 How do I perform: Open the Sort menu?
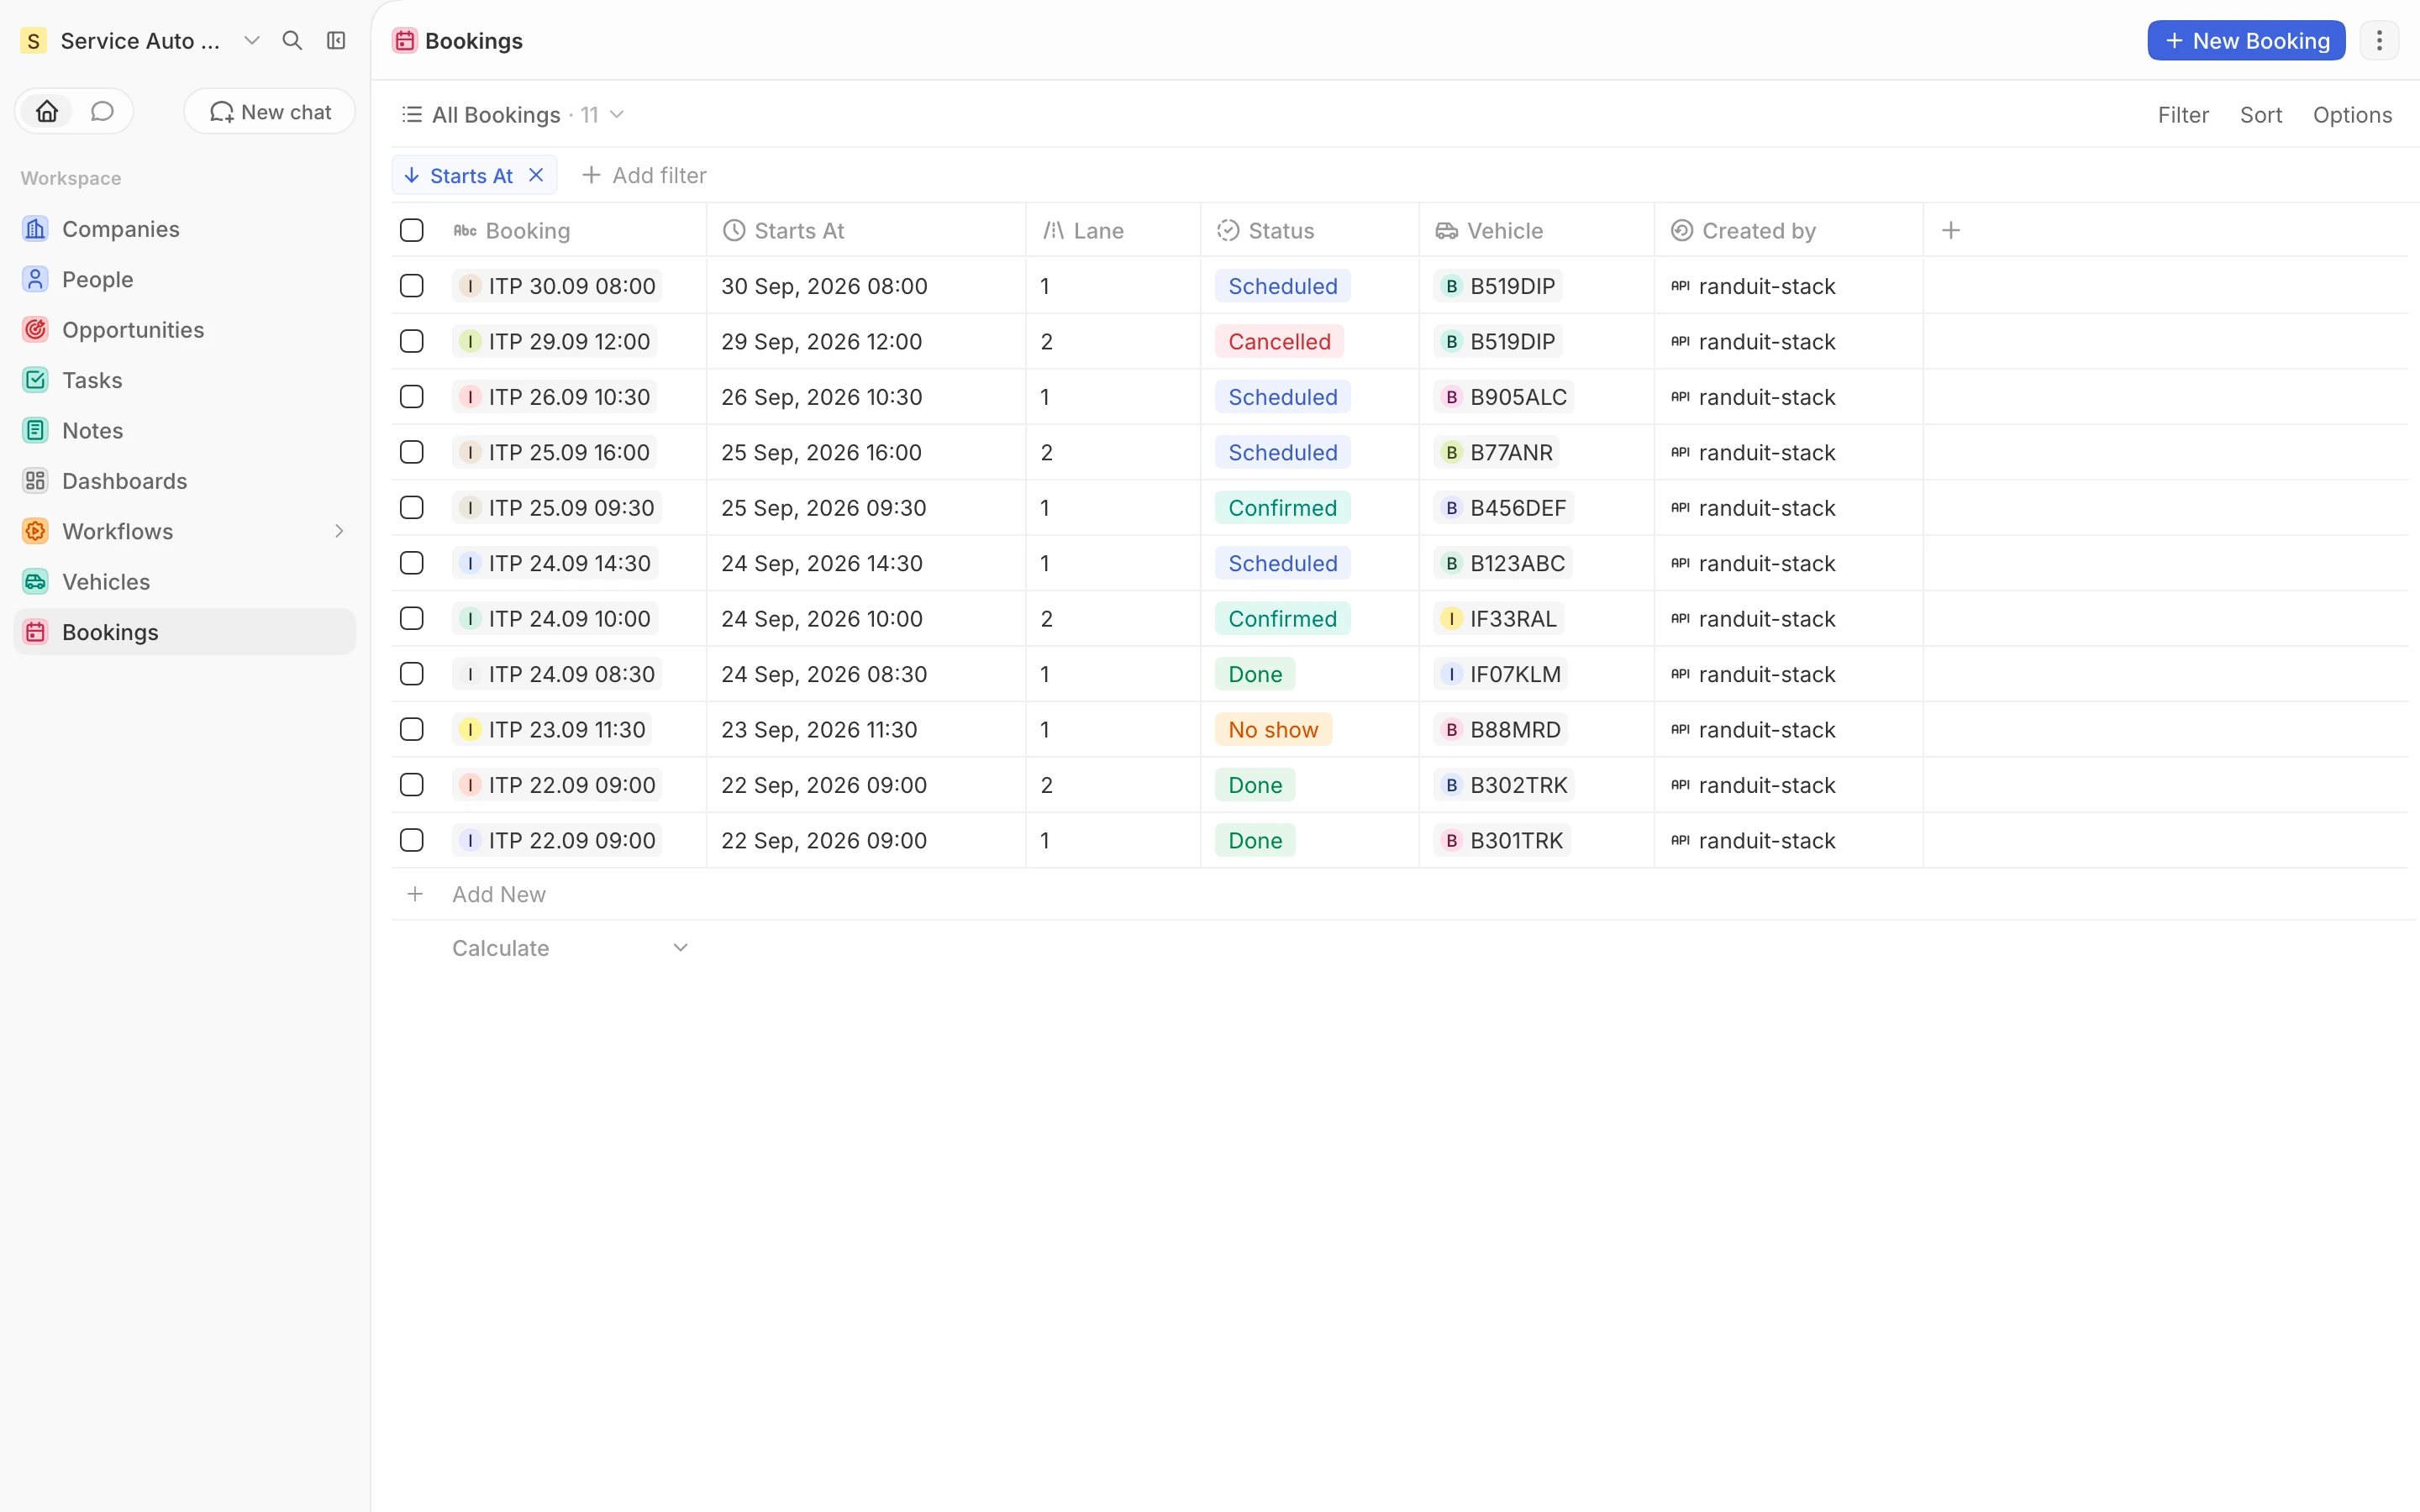pos(2260,115)
